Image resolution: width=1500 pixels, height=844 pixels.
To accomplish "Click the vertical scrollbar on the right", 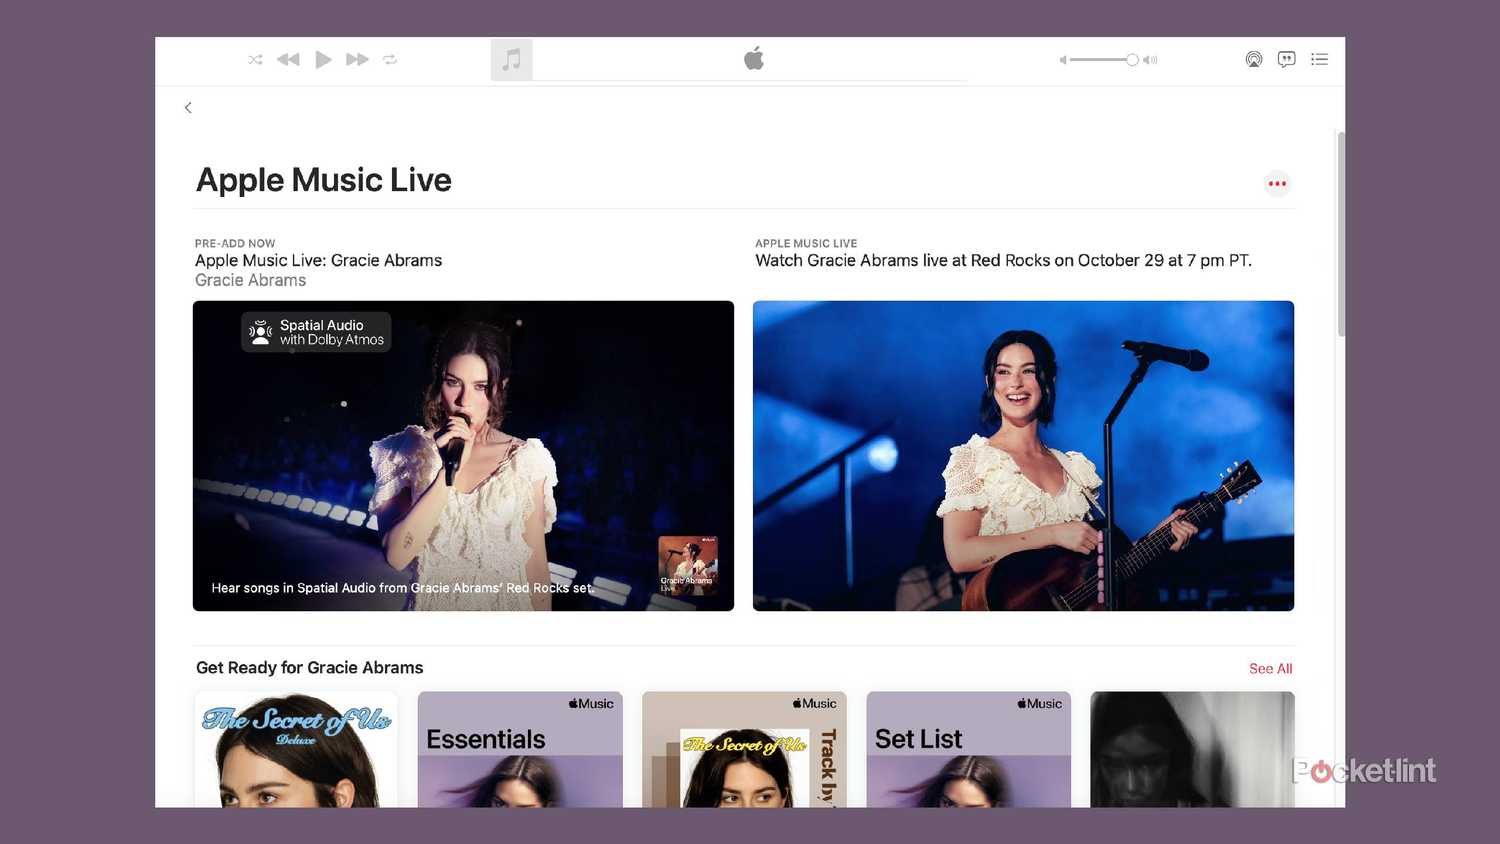I will point(1341,235).
